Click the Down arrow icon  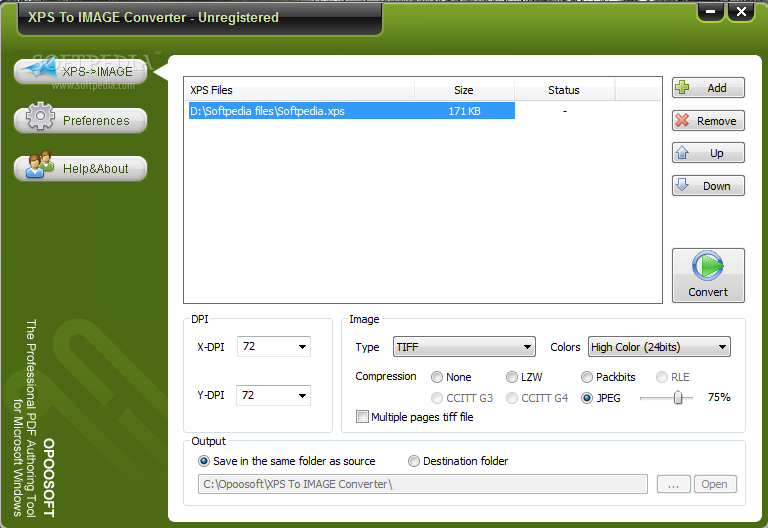pos(682,185)
